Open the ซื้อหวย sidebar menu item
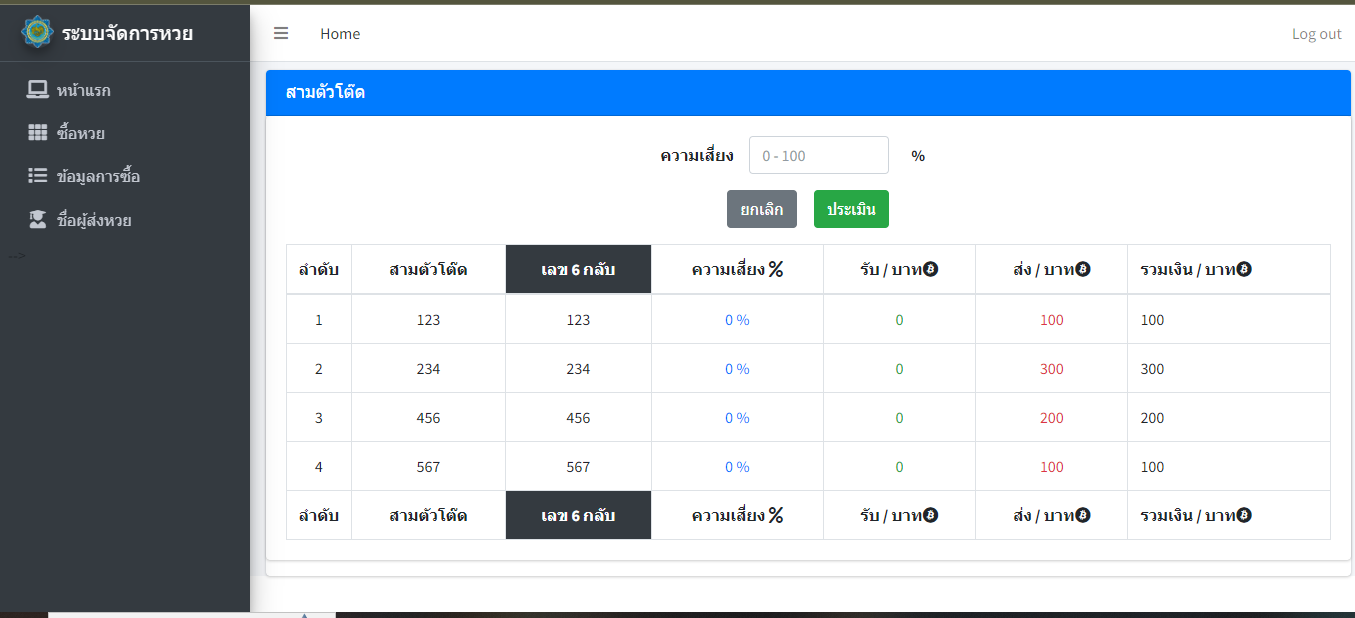The width and height of the screenshot is (1355, 618). tap(81, 133)
